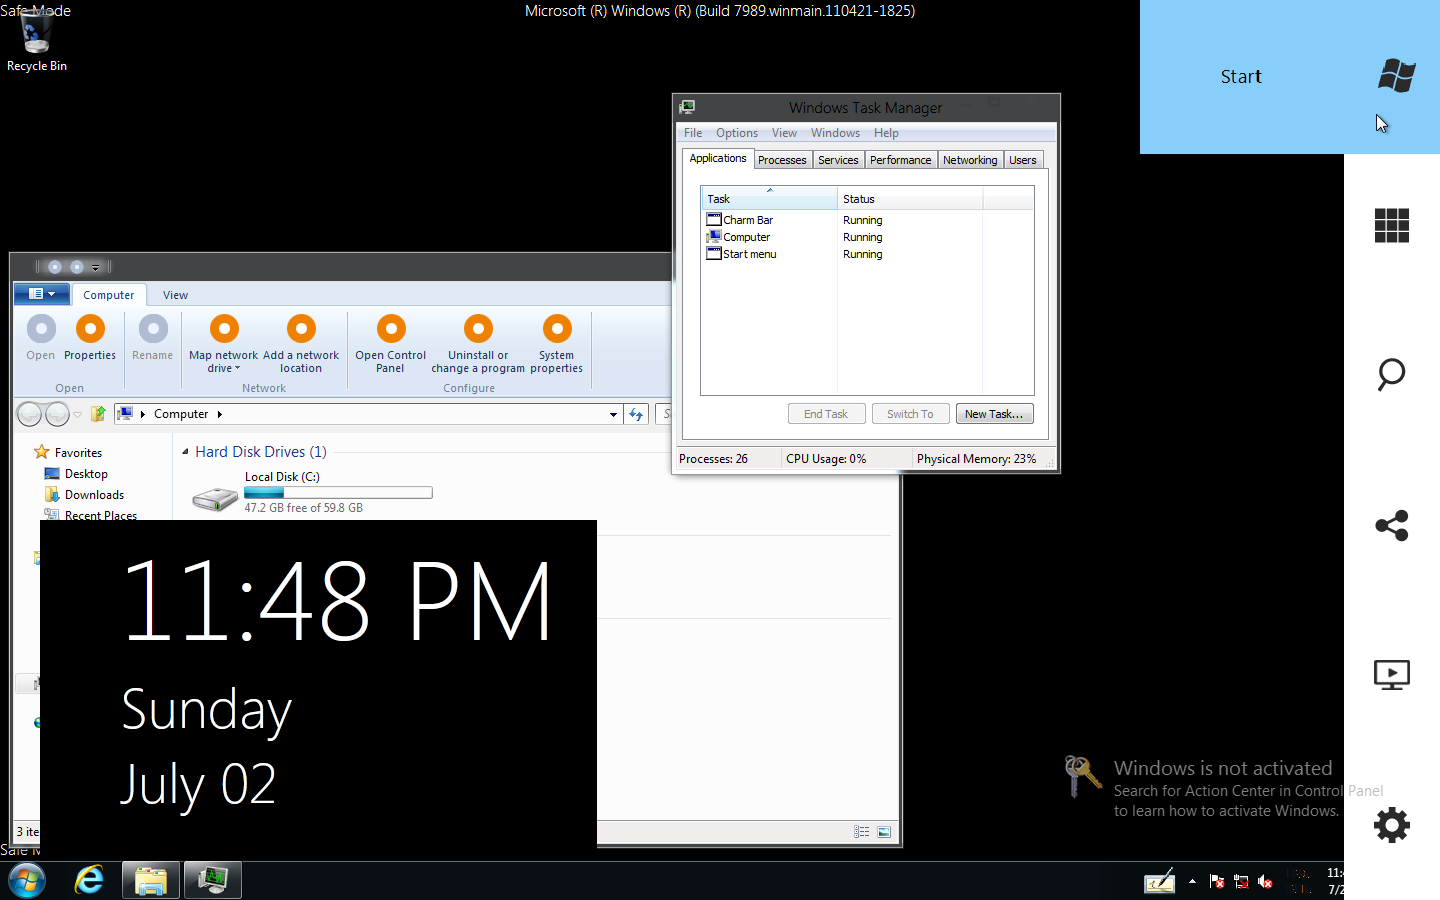Click the Windows Explorer taskbar button
The image size is (1440, 900).
[151, 880]
